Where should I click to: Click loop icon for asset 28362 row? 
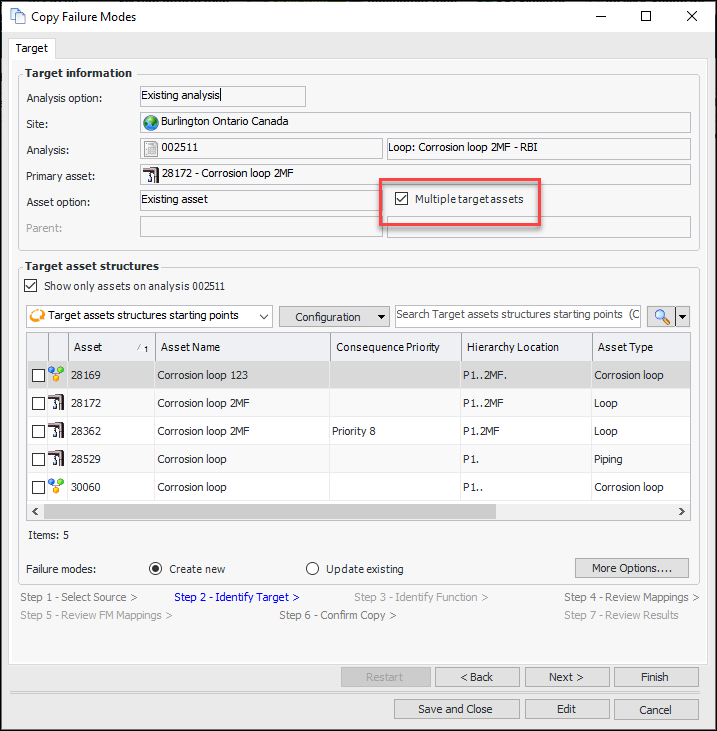coord(56,431)
